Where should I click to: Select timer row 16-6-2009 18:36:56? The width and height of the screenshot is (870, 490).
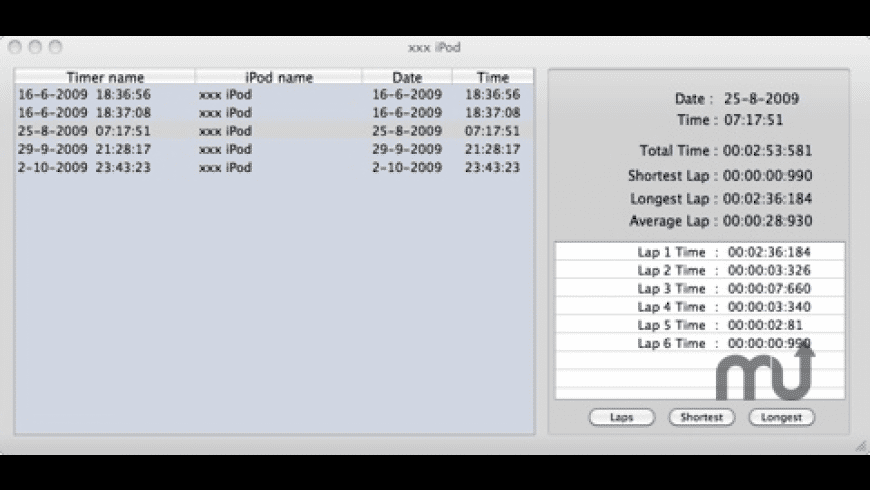[274, 94]
